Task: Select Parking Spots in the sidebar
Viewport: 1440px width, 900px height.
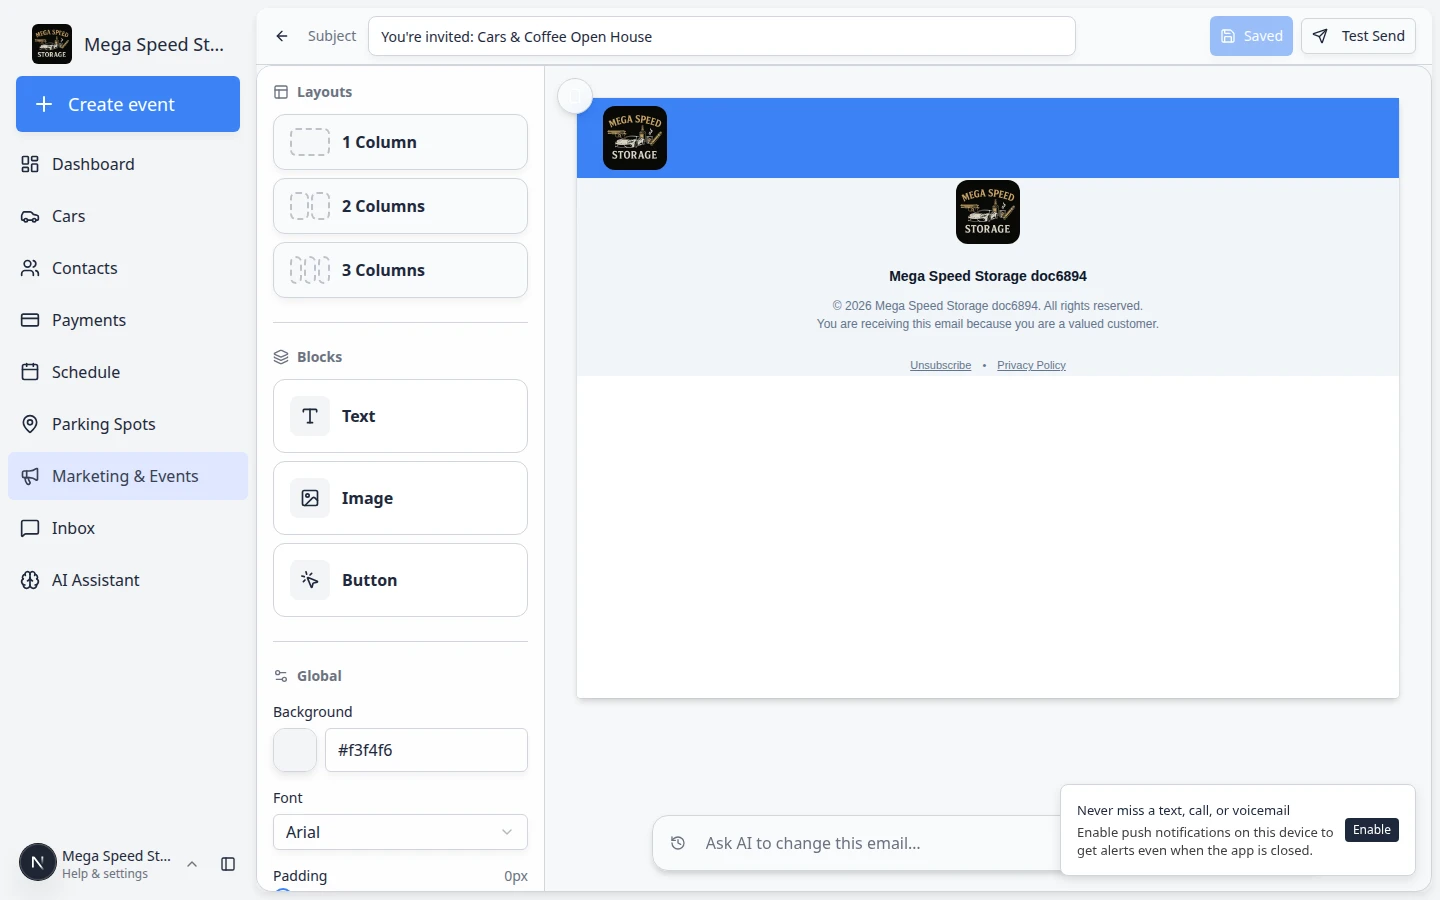Action: [x=128, y=424]
